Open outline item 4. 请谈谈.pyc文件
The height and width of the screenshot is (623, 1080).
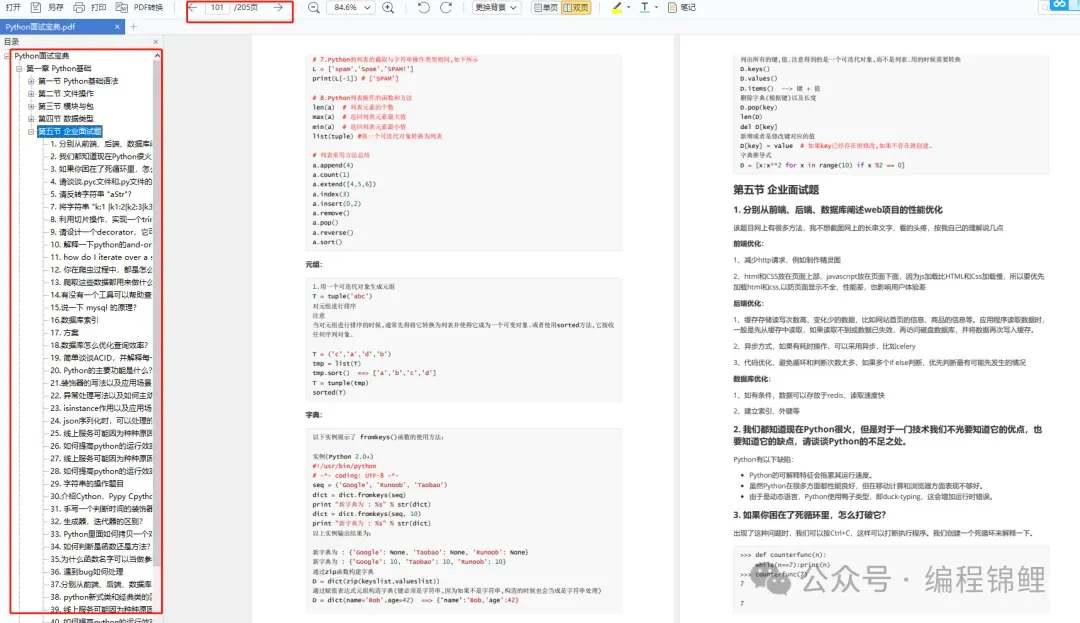point(101,182)
